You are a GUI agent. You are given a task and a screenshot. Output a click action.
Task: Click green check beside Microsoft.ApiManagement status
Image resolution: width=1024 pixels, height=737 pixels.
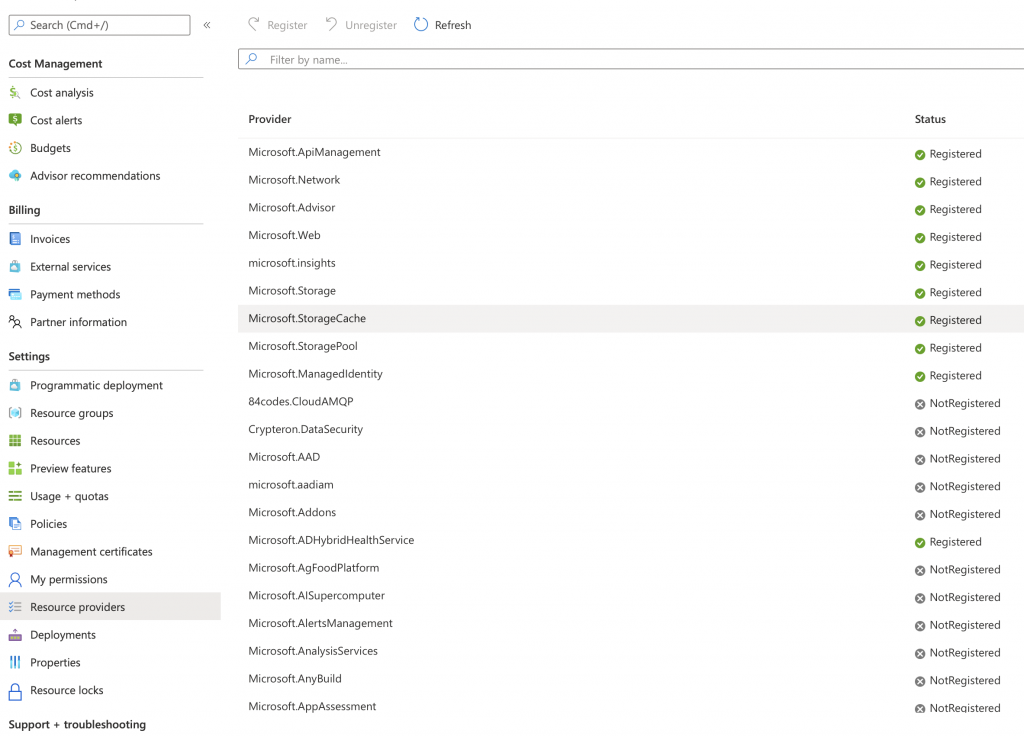click(x=920, y=155)
